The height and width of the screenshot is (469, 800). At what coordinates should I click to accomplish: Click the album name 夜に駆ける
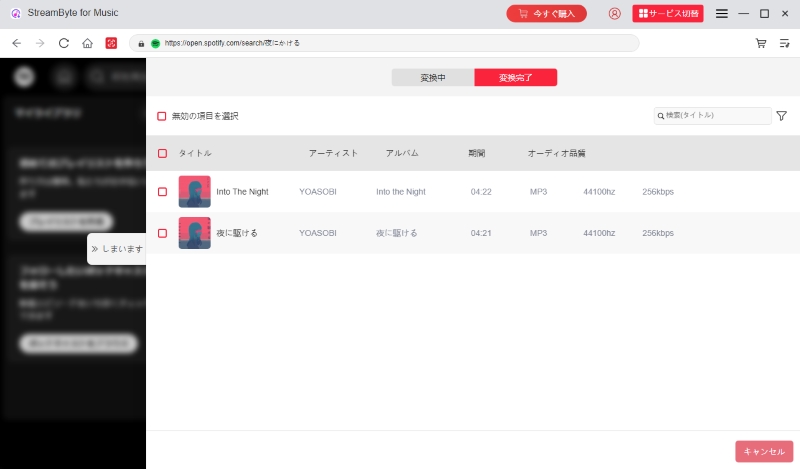[x=396, y=233]
